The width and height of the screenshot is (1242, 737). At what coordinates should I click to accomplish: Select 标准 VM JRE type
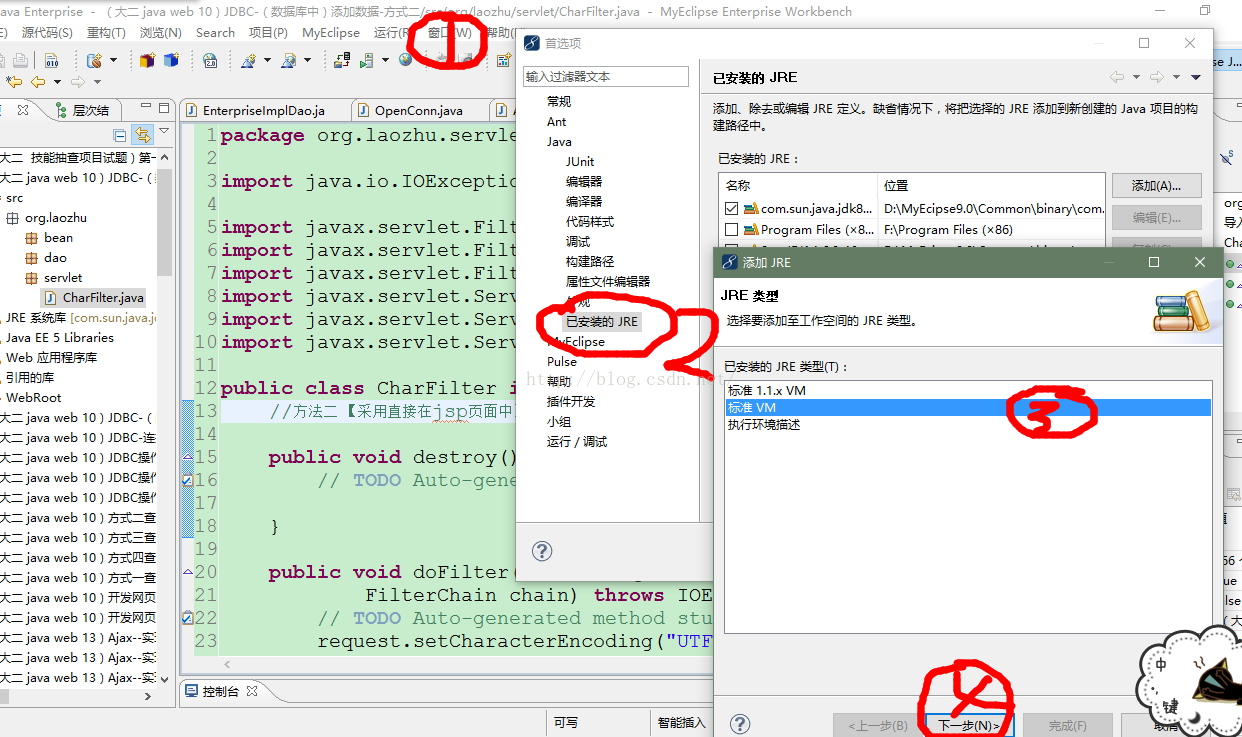[x=967, y=407]
